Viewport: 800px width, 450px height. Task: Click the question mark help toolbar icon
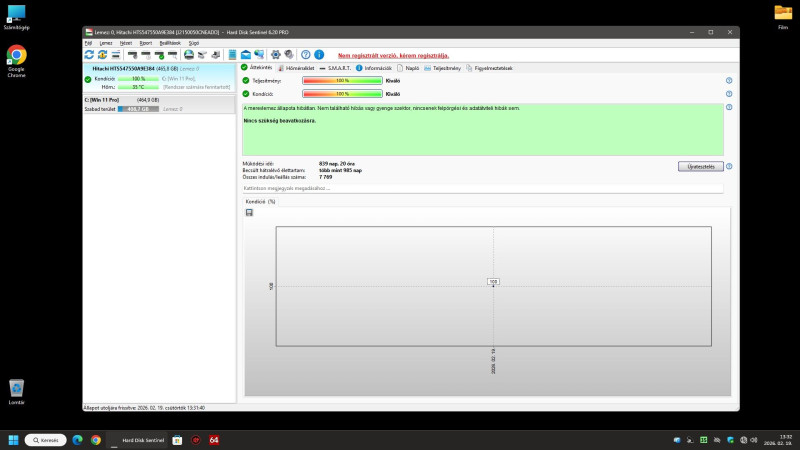click(306, 55)
